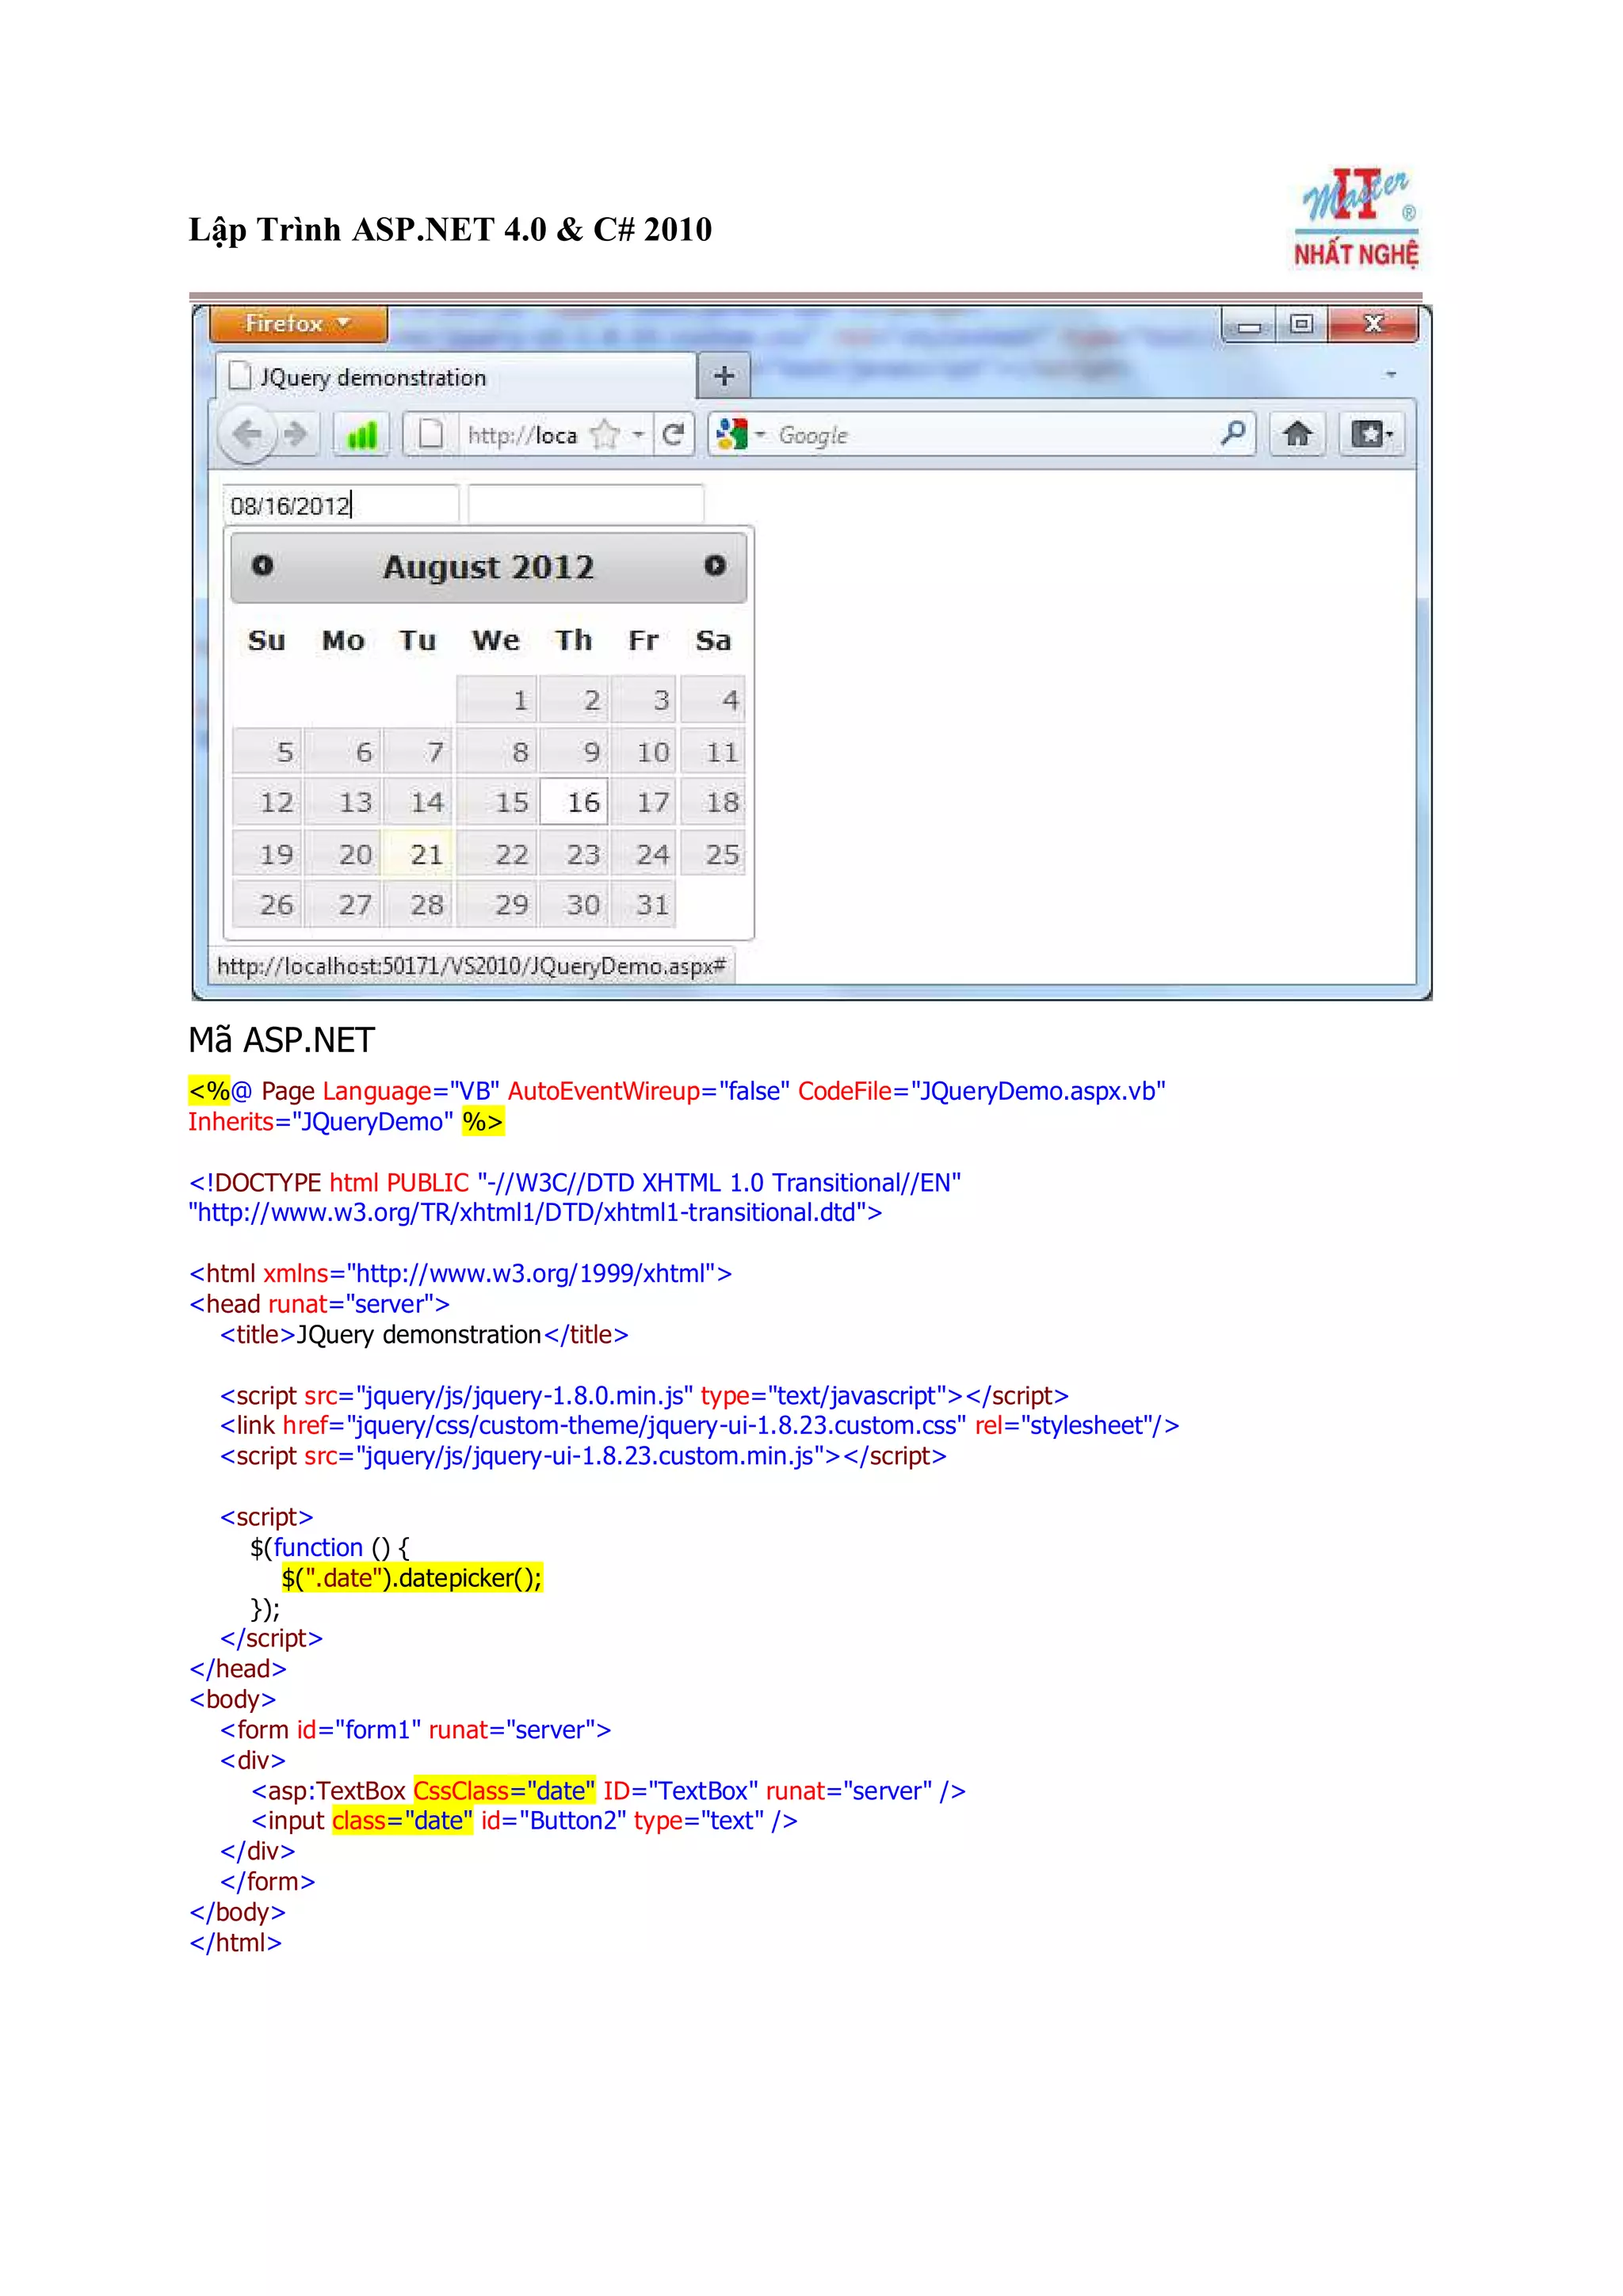Screen dimensions: 1623x2296
Task: Reload the page with the refresh icon
Action: tap(674, 435)
